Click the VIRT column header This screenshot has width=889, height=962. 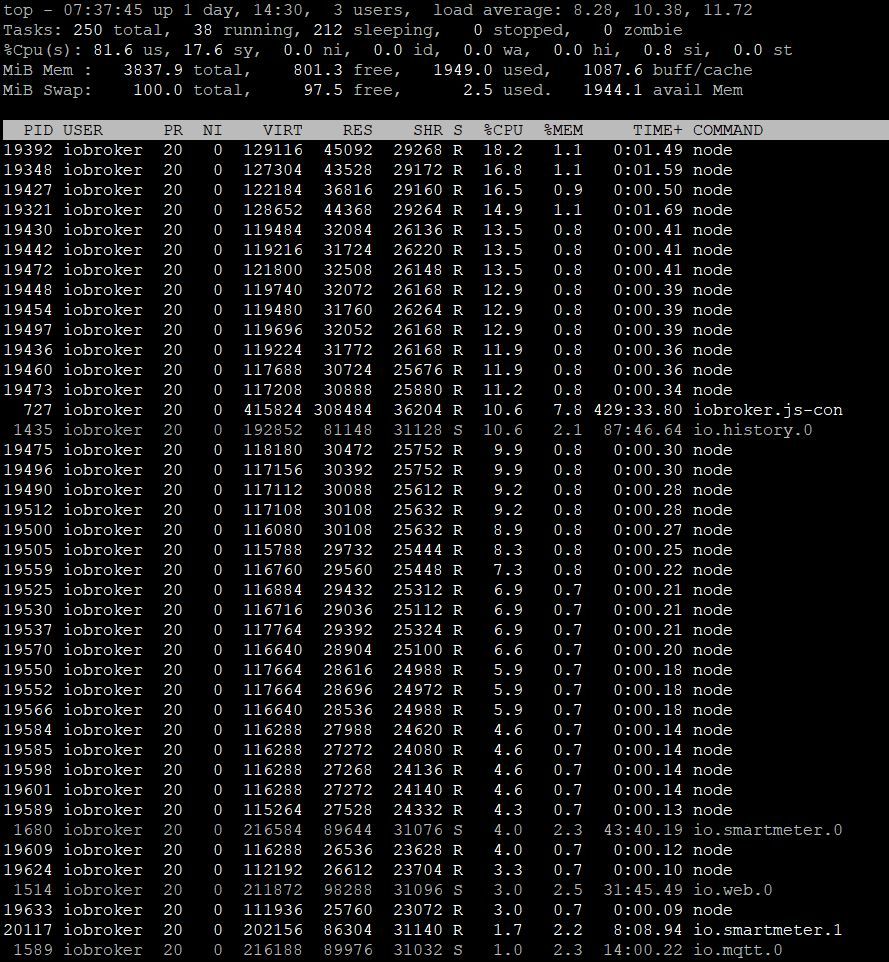click(x=283, y=130)
